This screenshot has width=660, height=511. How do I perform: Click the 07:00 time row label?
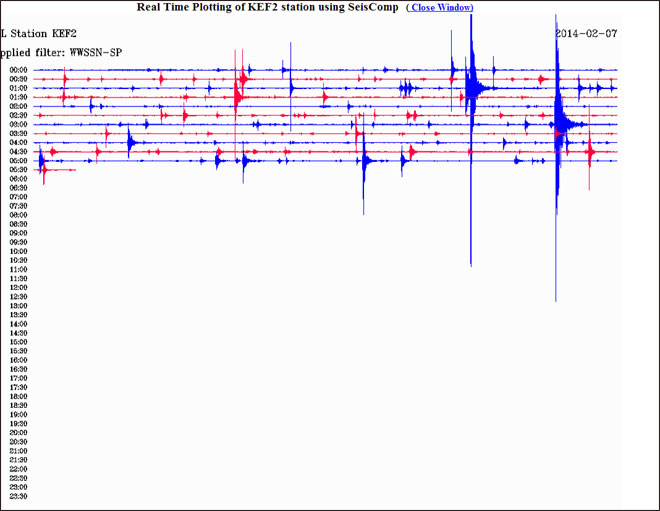[x=18, y=197]
